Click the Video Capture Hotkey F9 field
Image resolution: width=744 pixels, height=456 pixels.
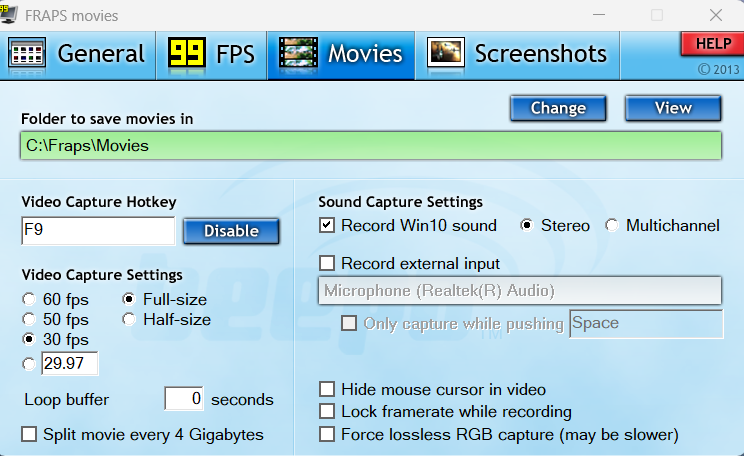pos(98,231)
